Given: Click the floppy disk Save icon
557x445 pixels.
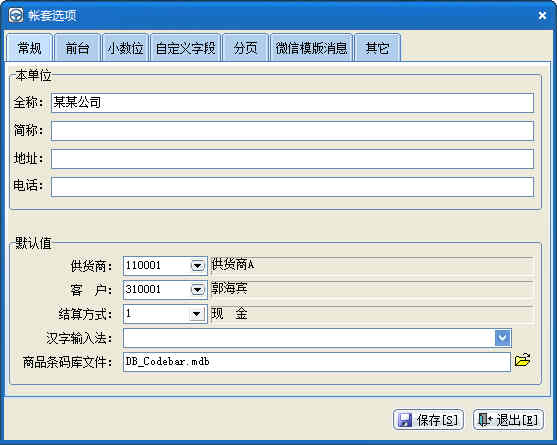Looking at the screenshot, I should pos(405,420).
